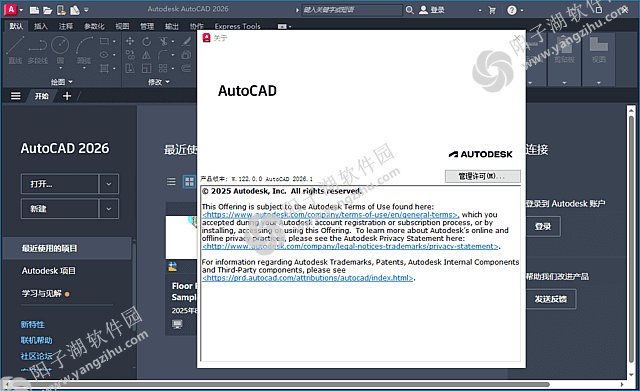Viewport: 640px width, 391px height.
Task: Open the autocad attributions index.html link
Action: pos(309,278)
